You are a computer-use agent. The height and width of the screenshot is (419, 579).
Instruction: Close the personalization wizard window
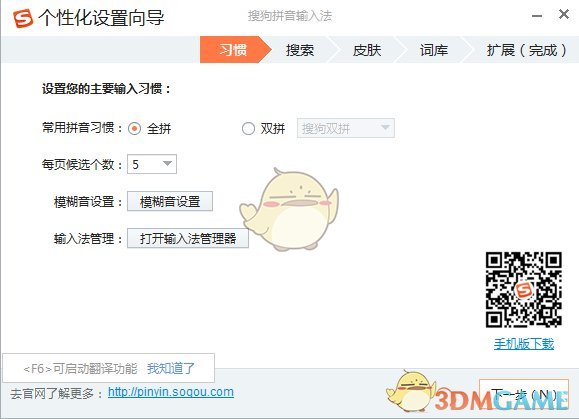564,14
